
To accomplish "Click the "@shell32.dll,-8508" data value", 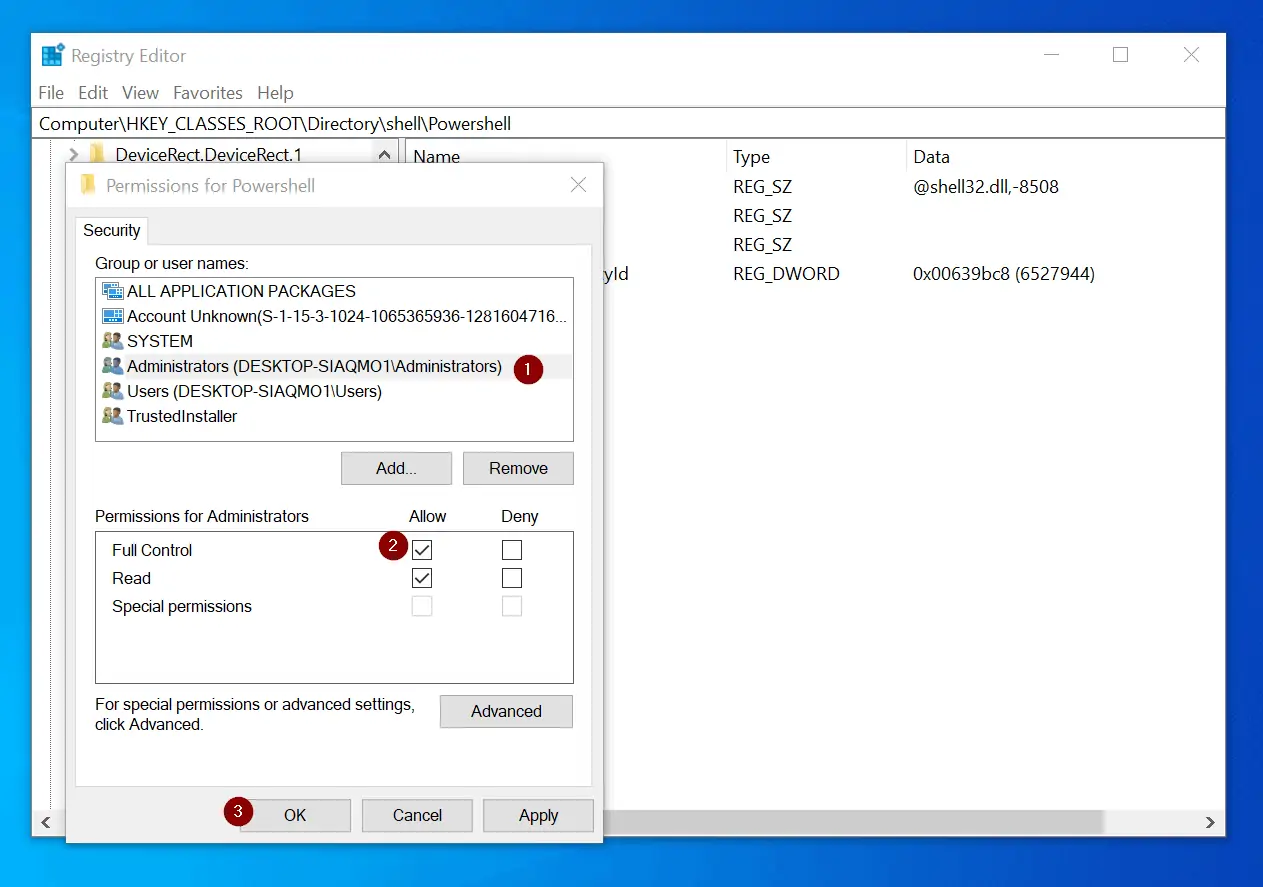I will [986, 187].
